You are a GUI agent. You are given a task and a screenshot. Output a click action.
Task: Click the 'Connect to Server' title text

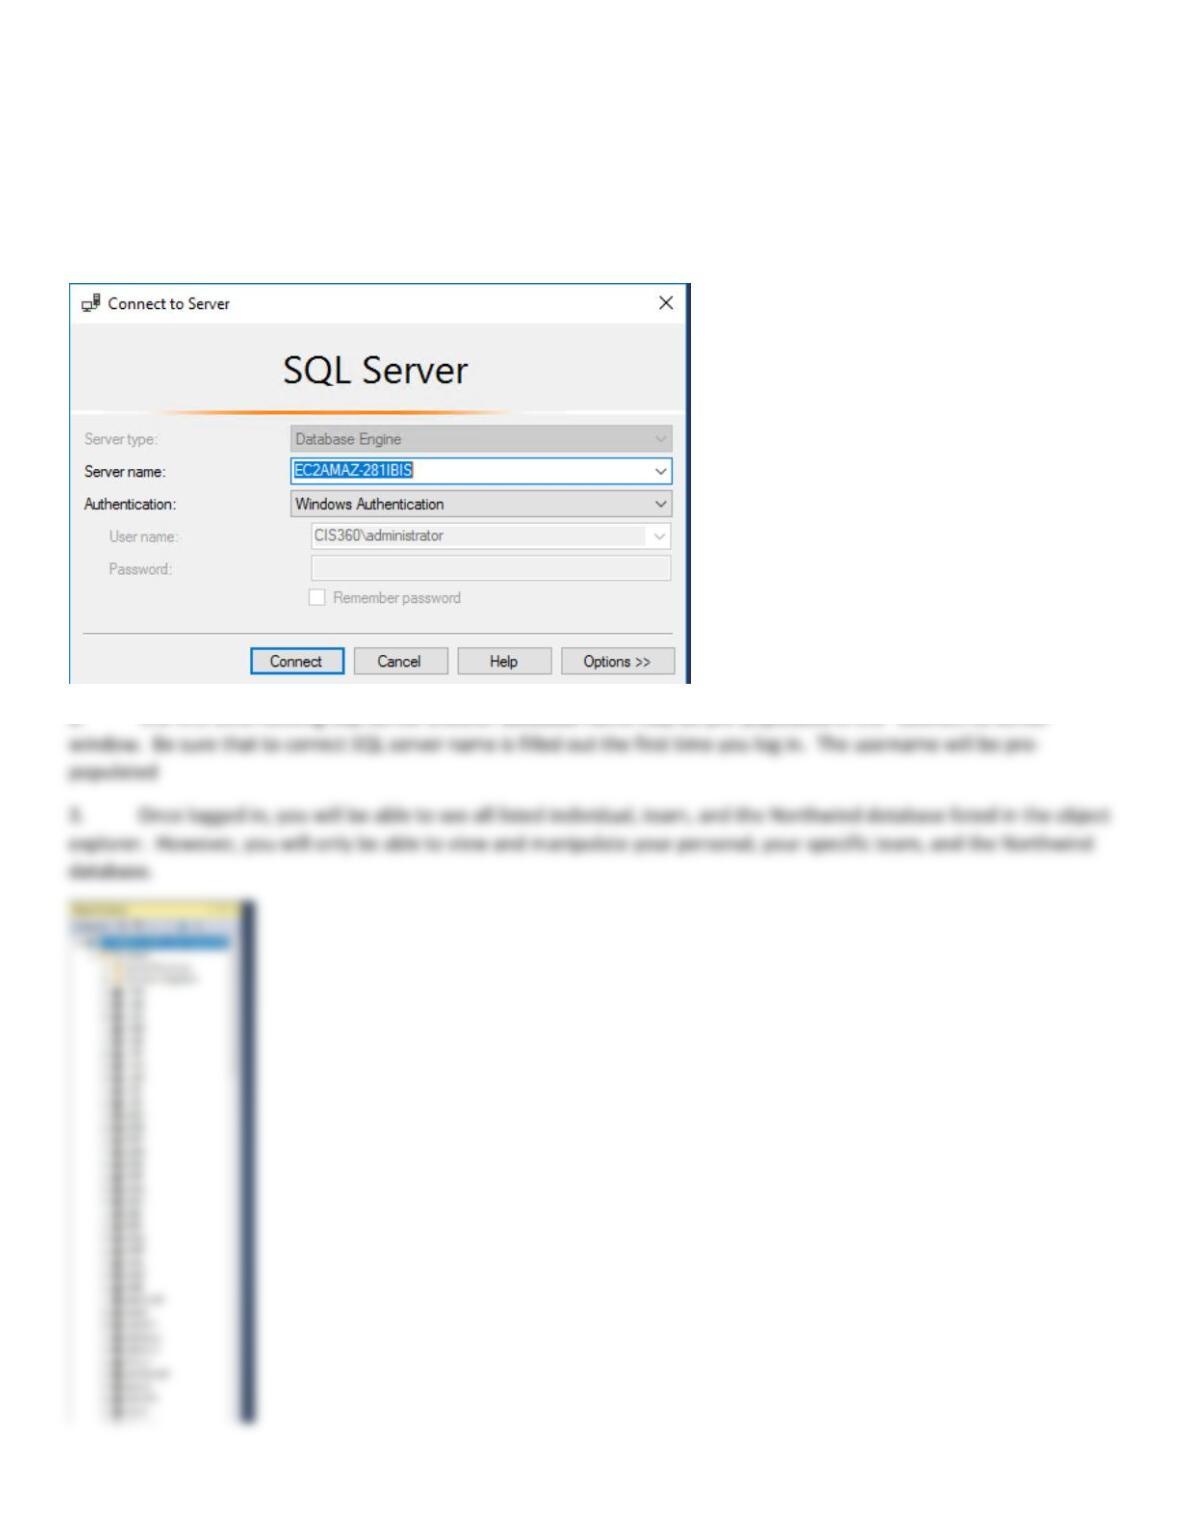tap(169, 303)
